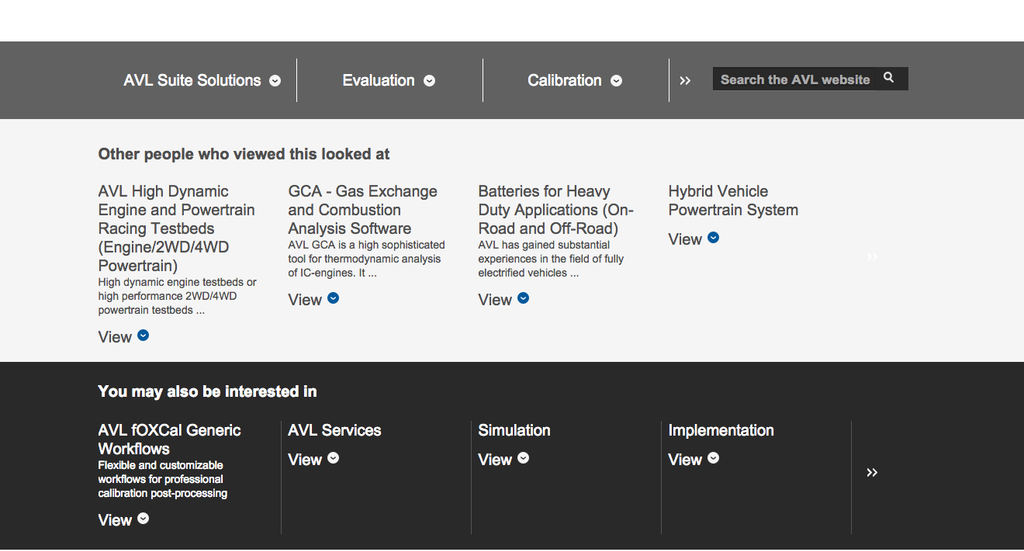The image size is (1024, 551).
Task: Open Batteries for Heavy Duty Applications title
Action: click(556, 210)
